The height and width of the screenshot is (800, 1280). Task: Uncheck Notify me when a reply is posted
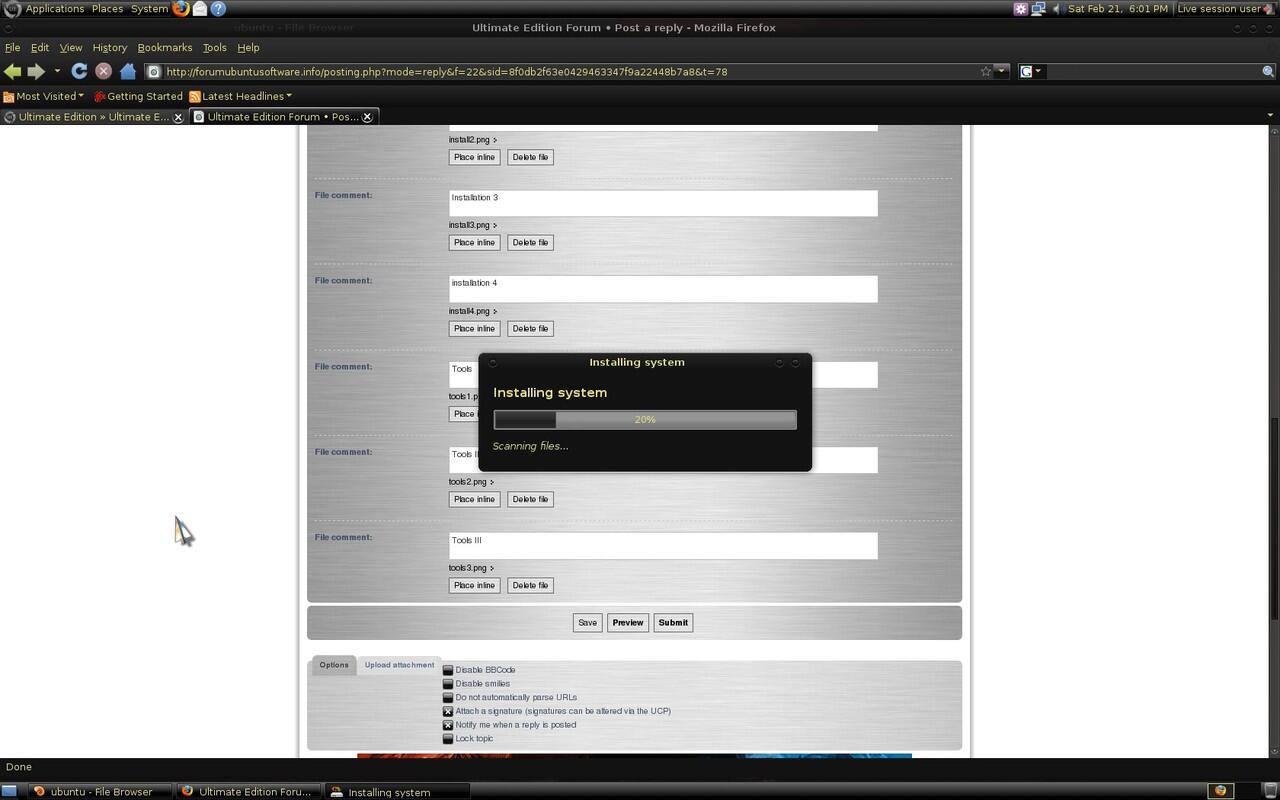pos(448,725)
